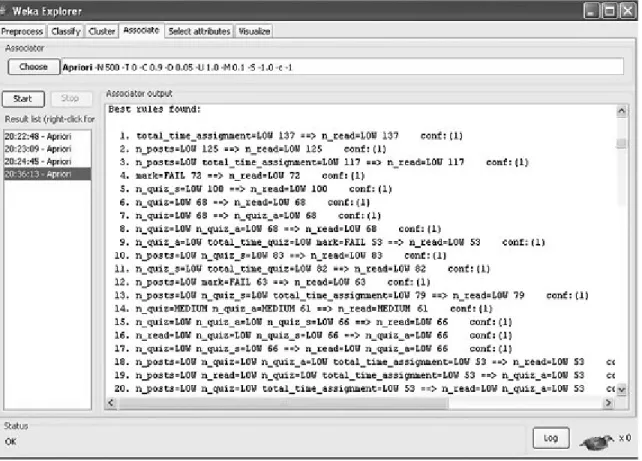Select result 20:24:45 - Apriori
The height and width of the screenshot is (461, 642).
(47, 161)
